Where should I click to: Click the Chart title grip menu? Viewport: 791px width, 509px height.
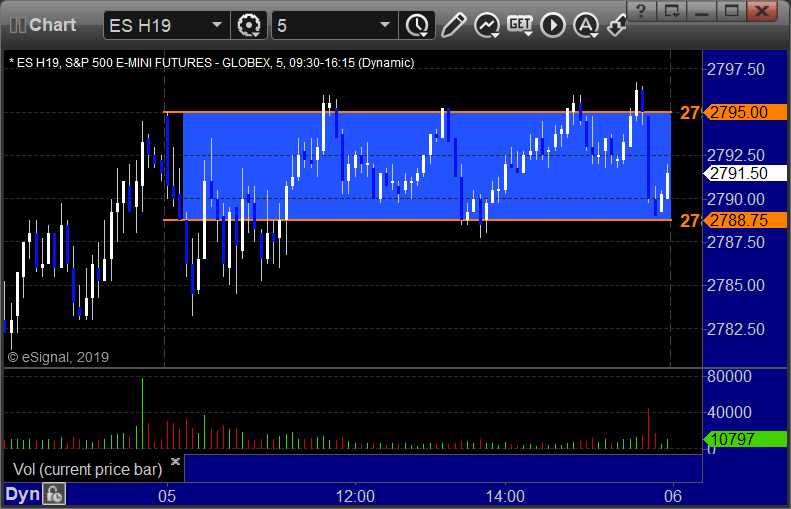pyautogui.click(x=43, y=25)
